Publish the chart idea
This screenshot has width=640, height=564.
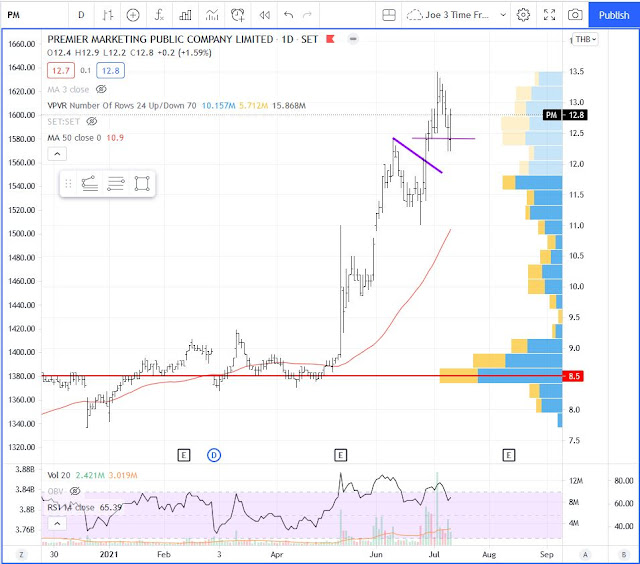coord(614,15)
